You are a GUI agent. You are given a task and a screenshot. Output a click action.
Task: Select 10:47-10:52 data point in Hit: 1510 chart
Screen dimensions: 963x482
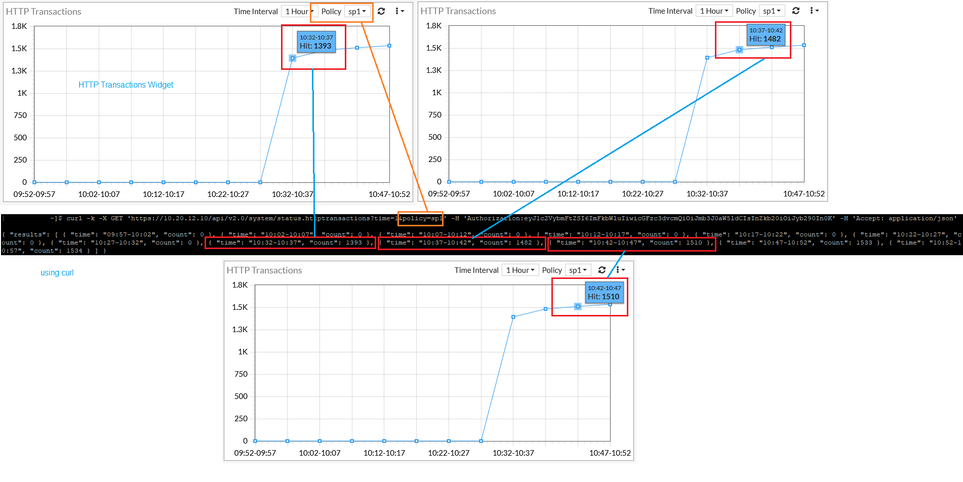pos(610,304)
